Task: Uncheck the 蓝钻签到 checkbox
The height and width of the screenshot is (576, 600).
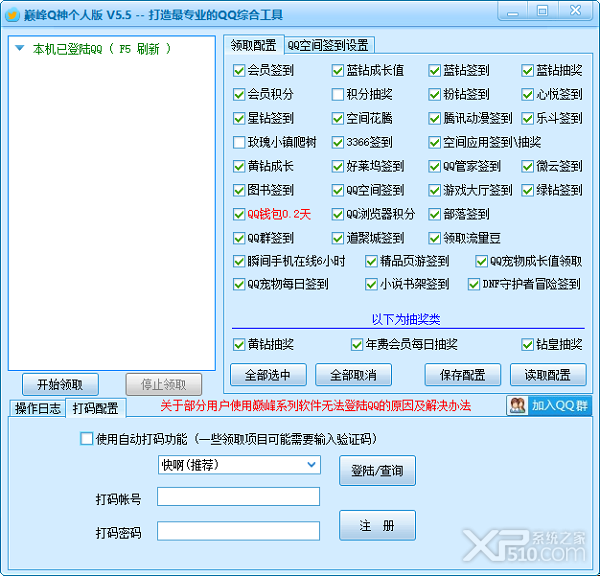Action: pos(434,70)
